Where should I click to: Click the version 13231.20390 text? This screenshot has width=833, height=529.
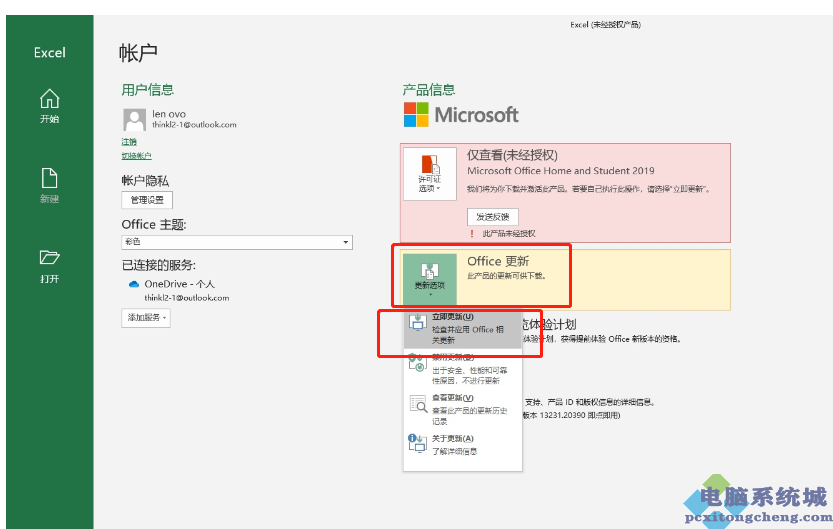coord(571,415)
